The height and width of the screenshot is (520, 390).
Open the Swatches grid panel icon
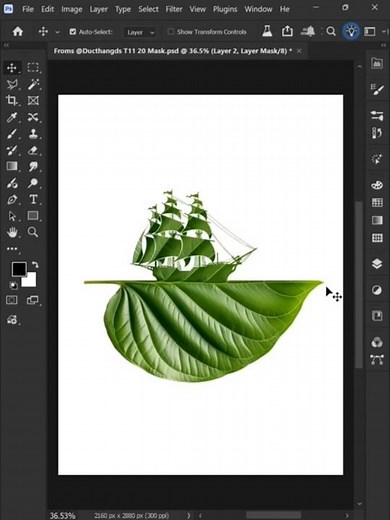377,203
